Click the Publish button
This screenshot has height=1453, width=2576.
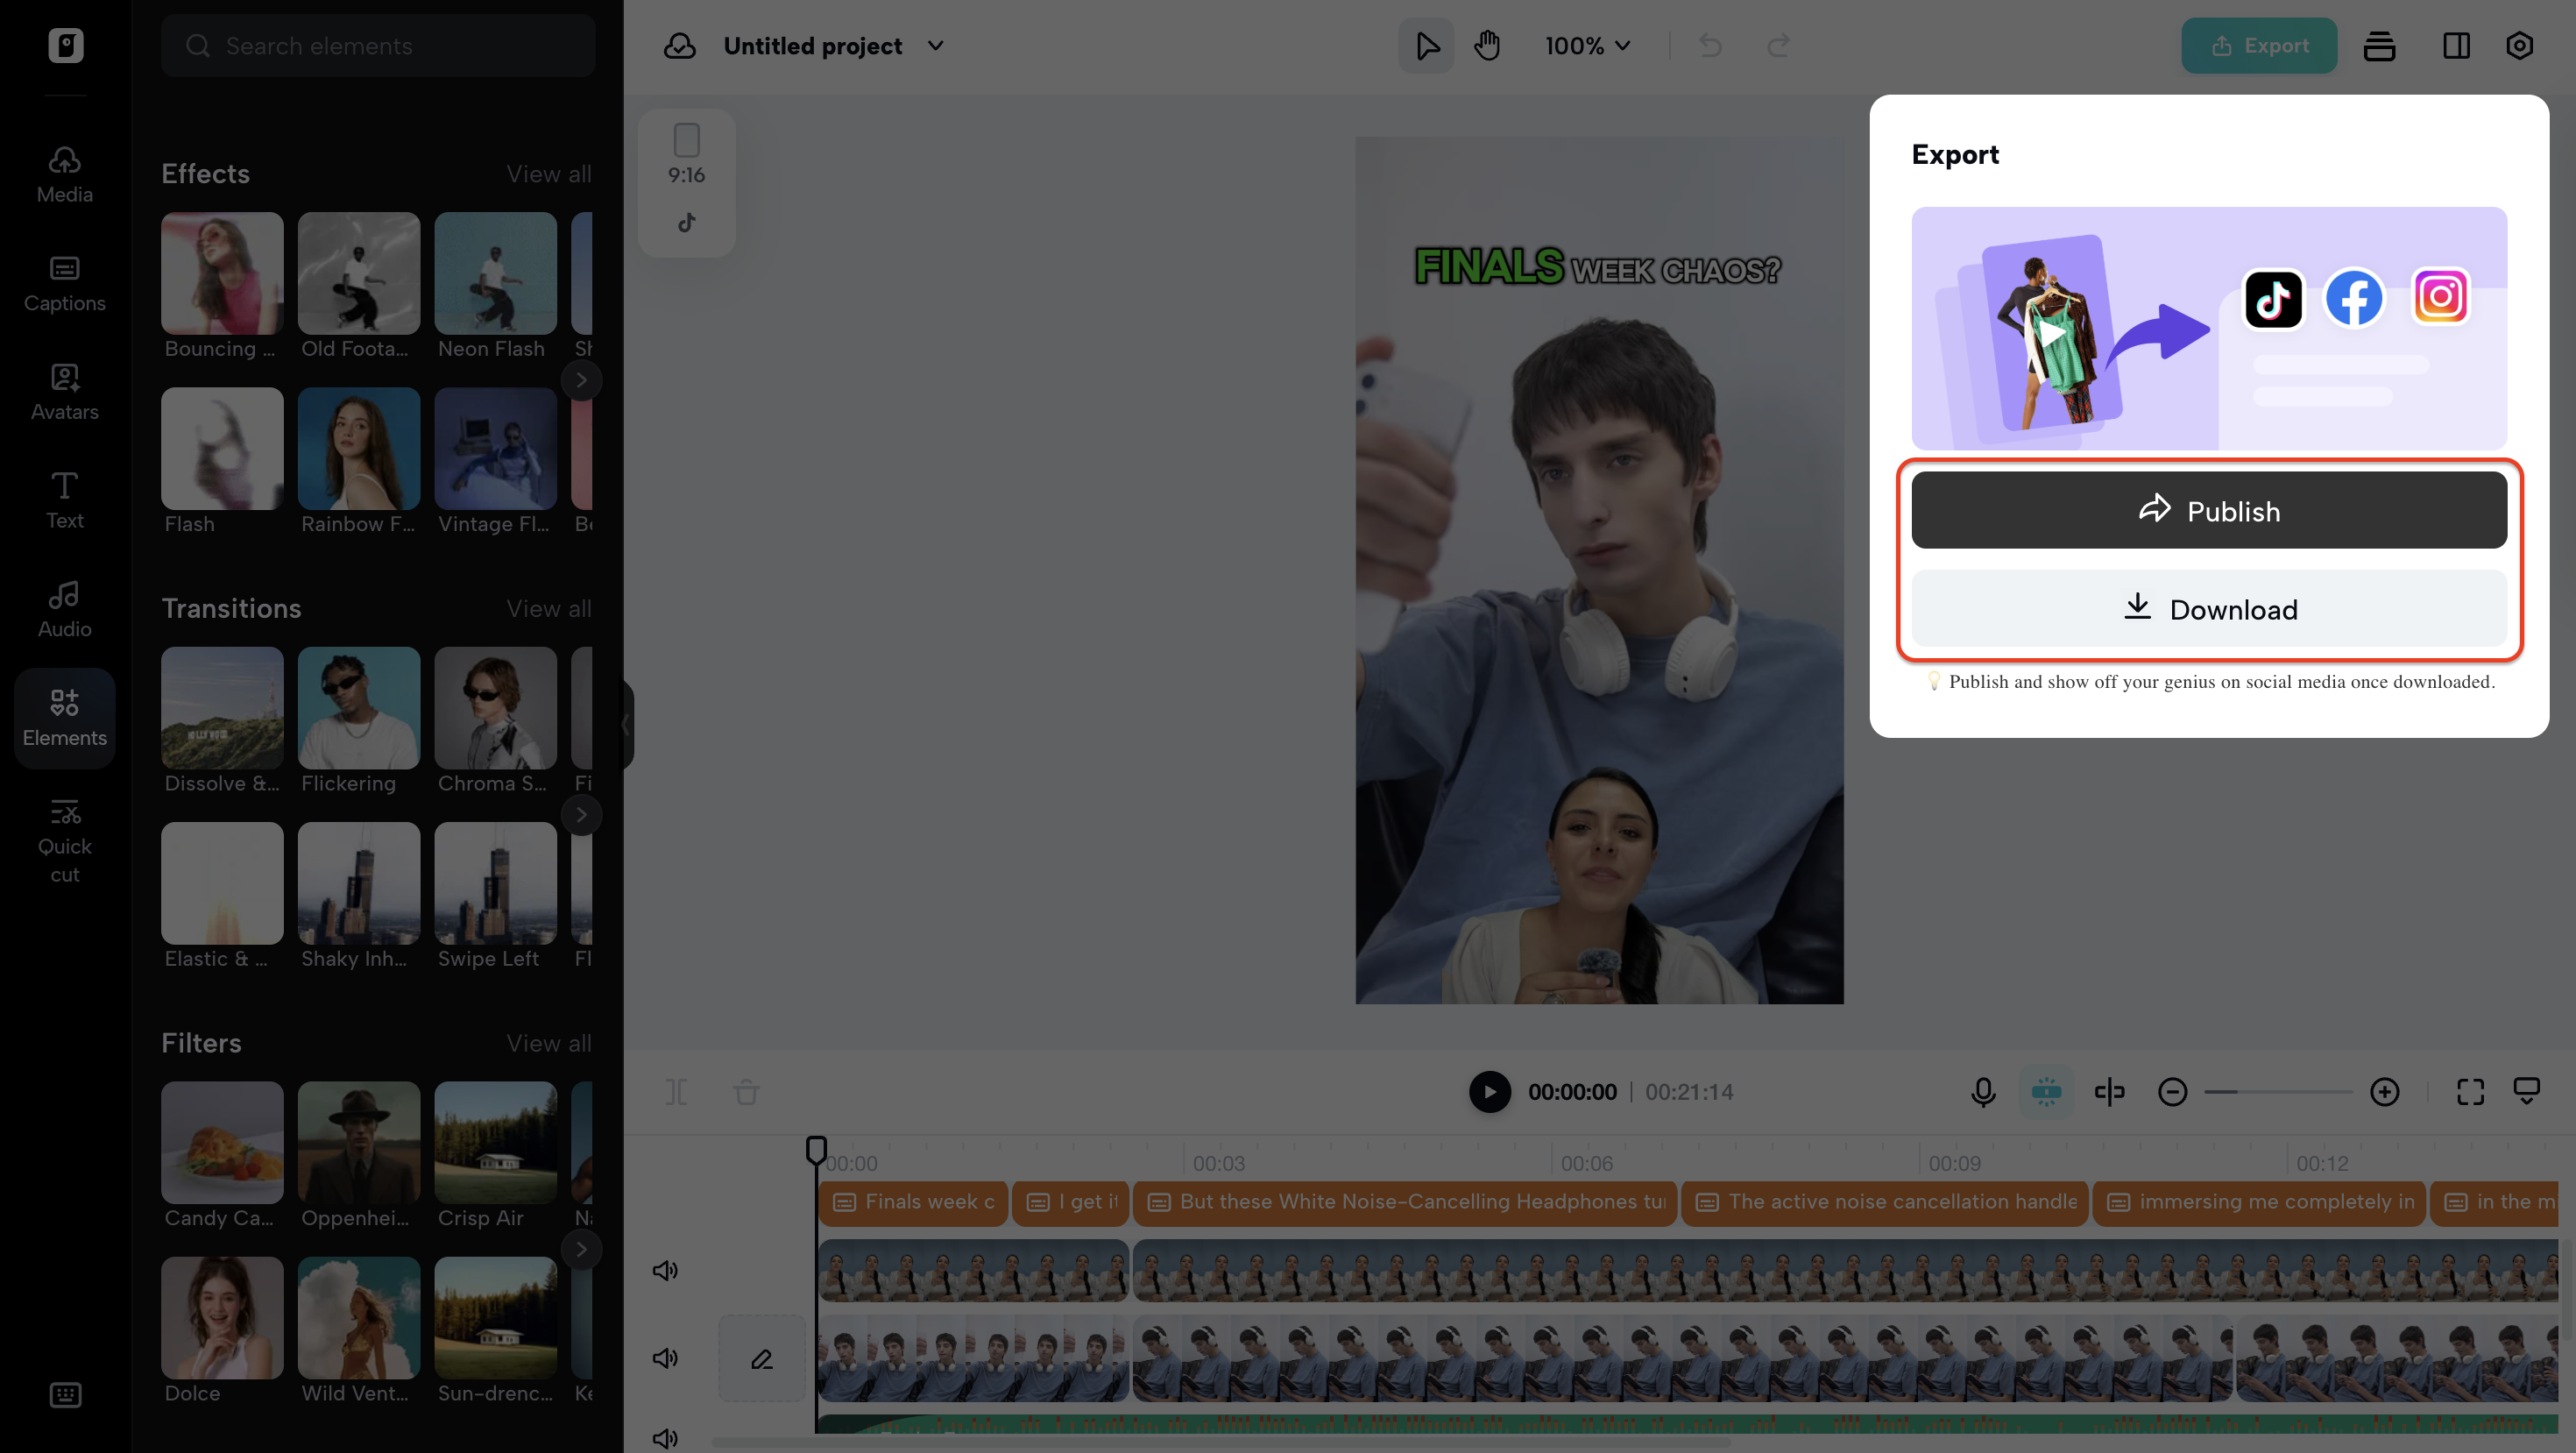(x=2208, y=510)
